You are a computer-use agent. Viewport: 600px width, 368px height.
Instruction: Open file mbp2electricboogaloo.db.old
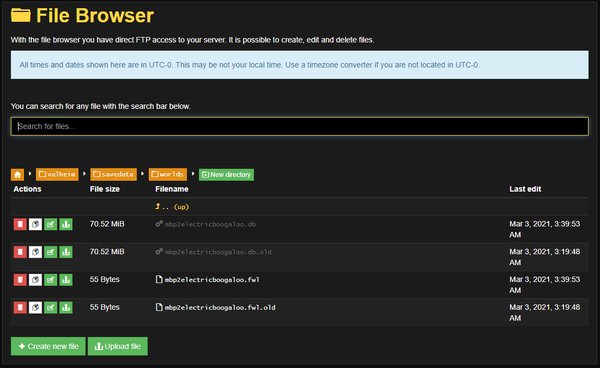point(218,252)
